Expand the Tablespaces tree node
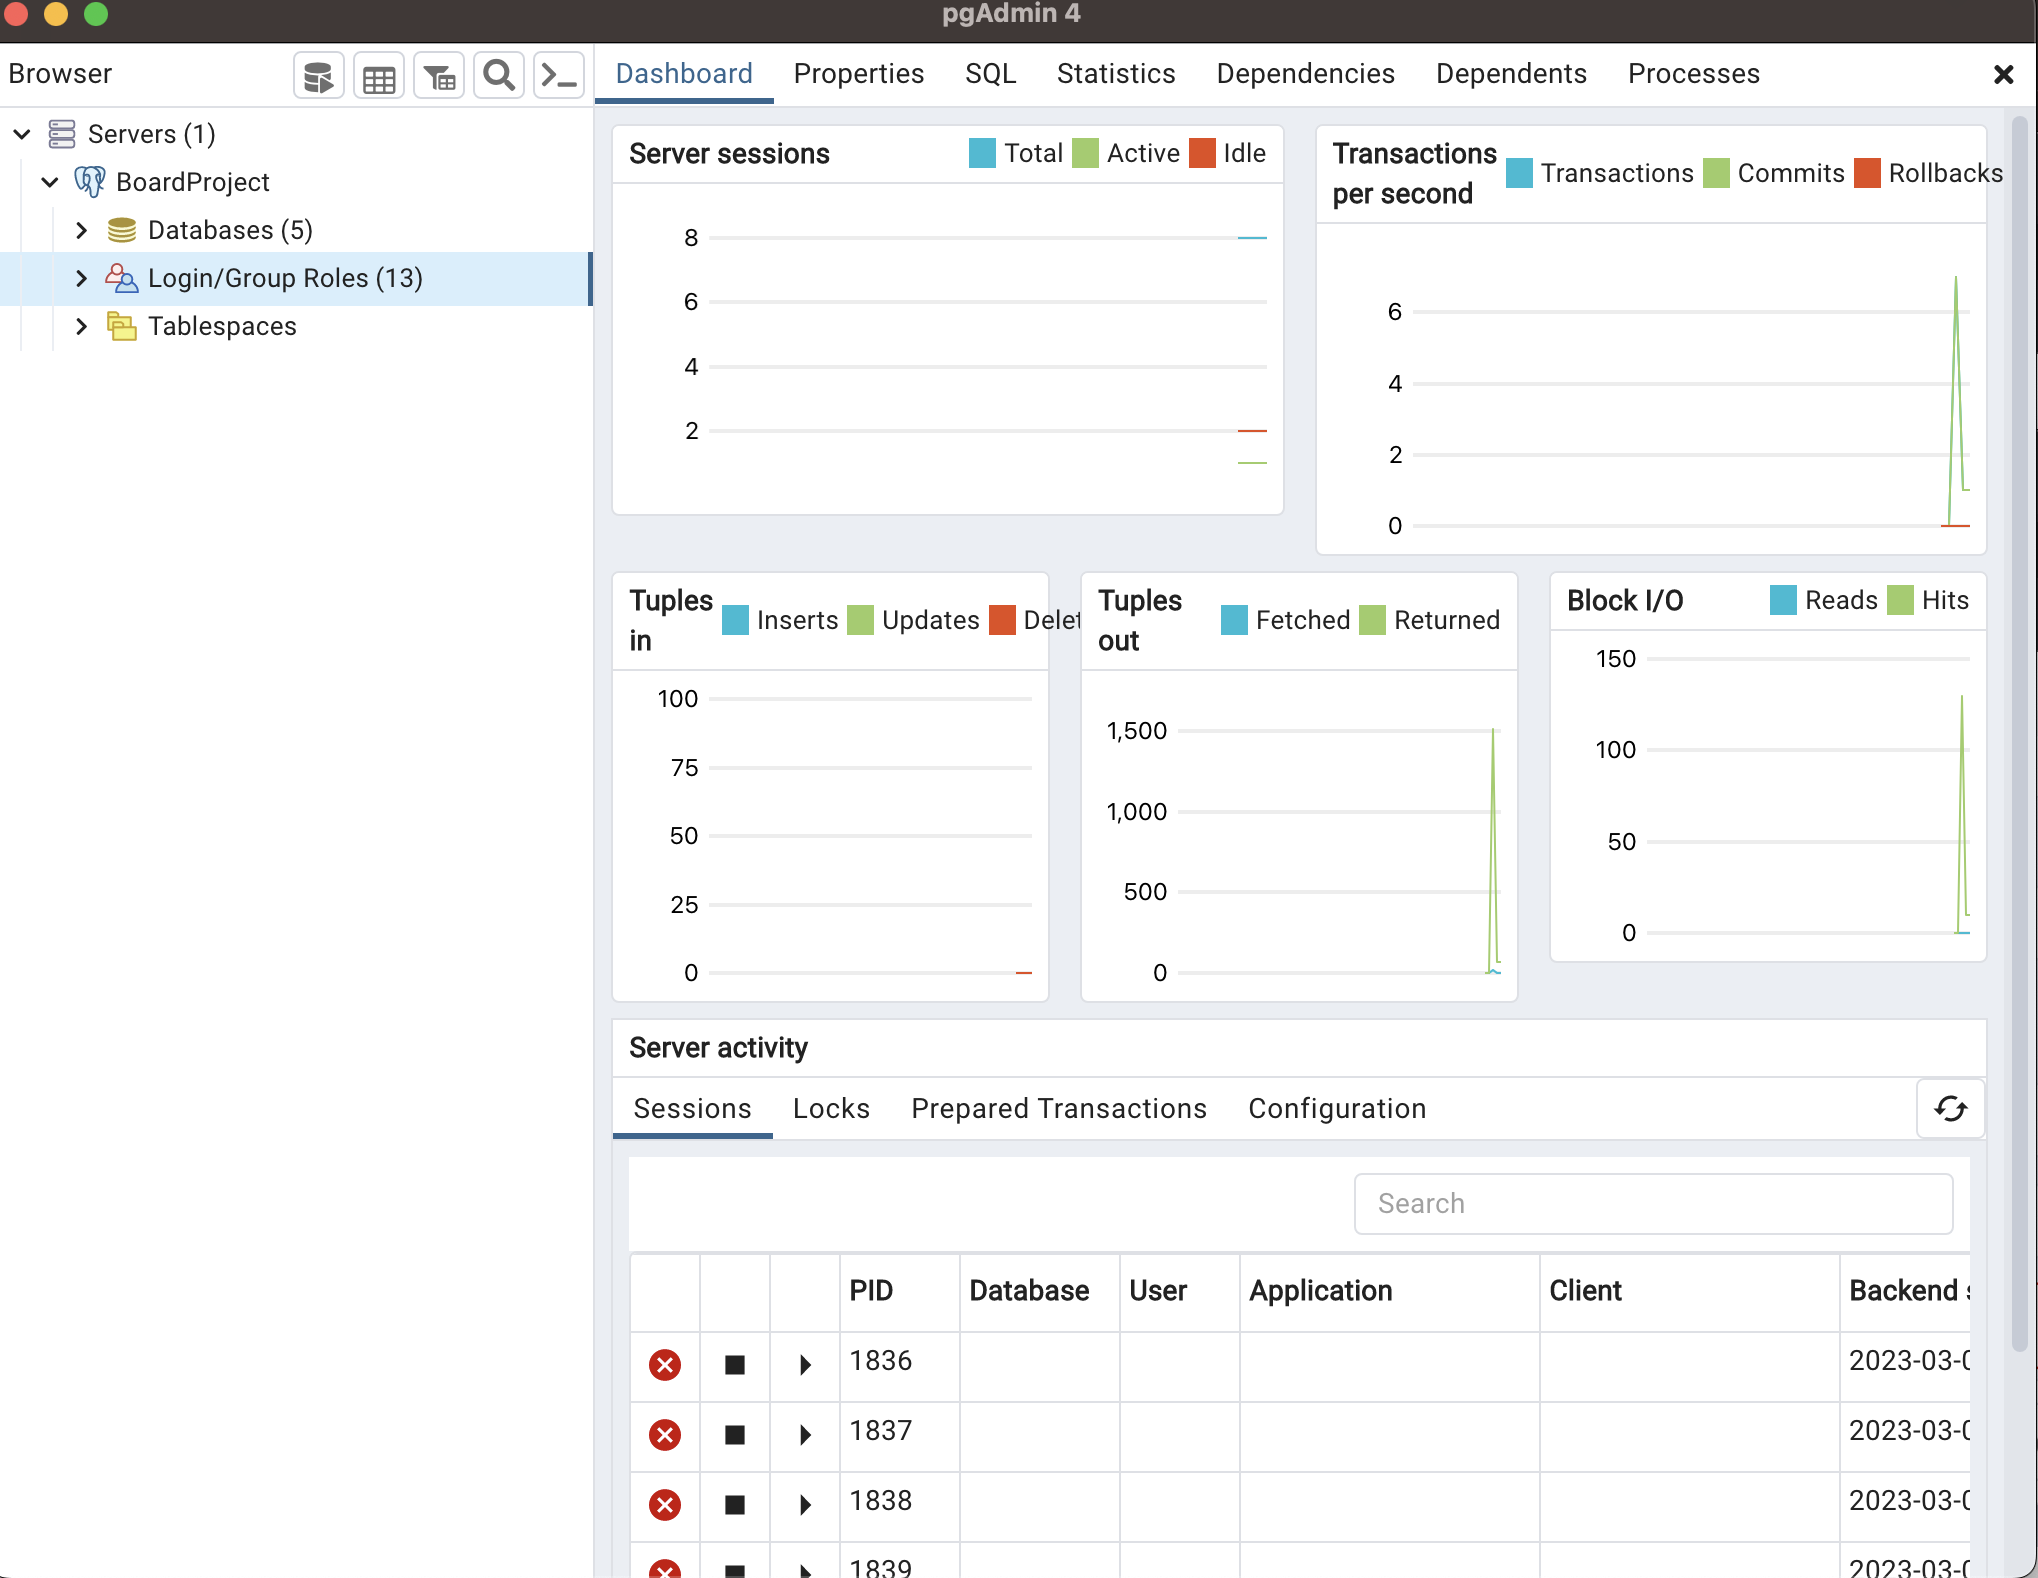 [82, 326]
